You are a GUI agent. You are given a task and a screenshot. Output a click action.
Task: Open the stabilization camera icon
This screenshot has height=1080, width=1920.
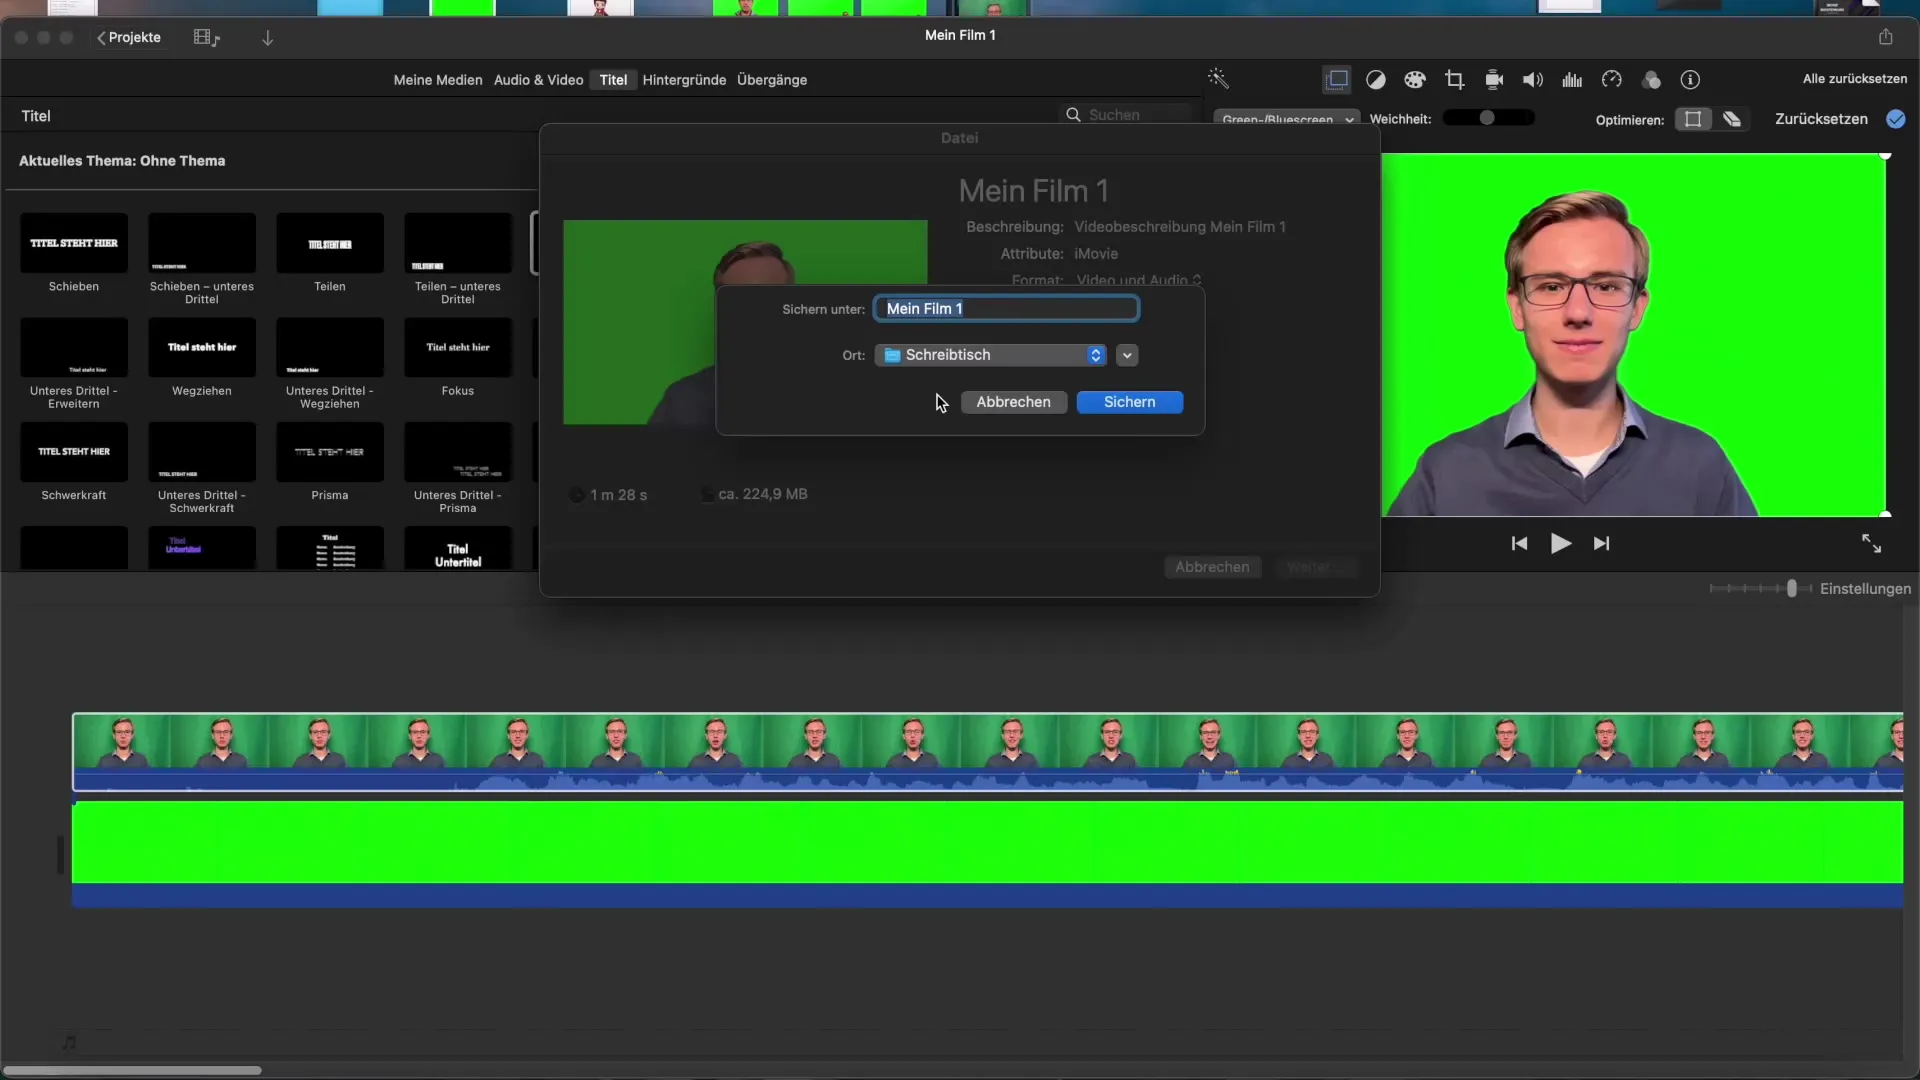[1494, 80]
